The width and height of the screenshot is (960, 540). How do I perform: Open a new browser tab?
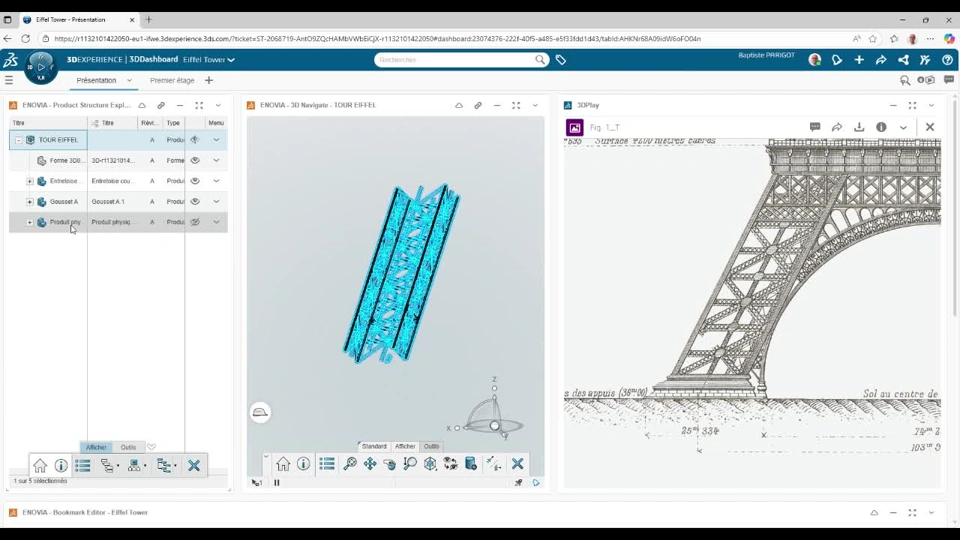click(x=149, y=20)
